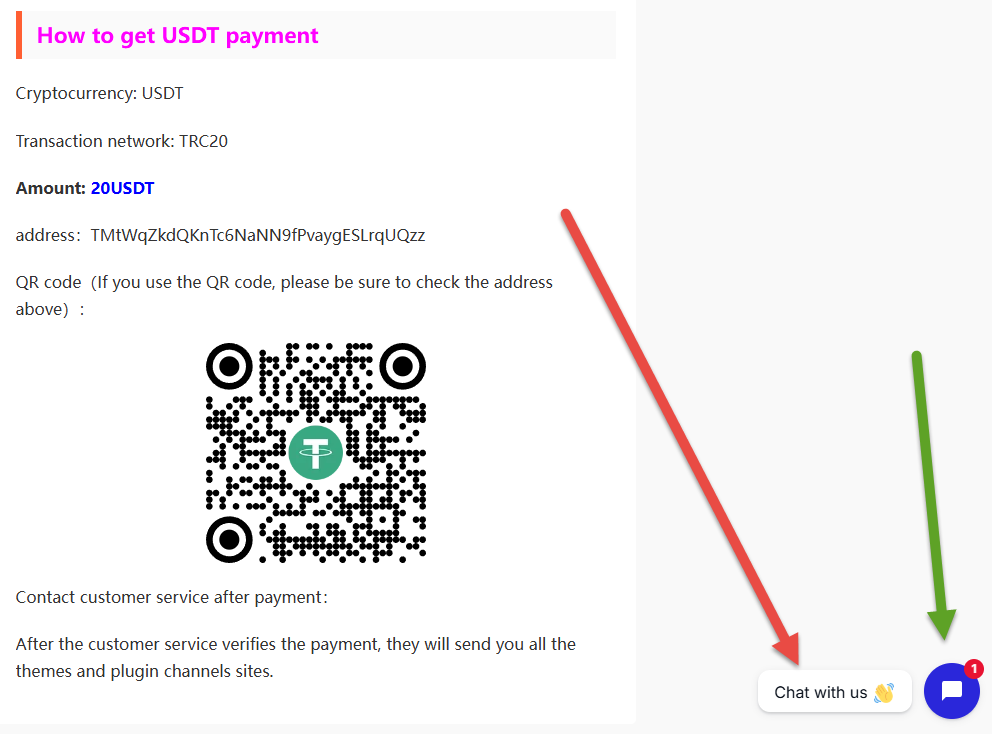This screenshot has width=992, height=734.
Task: Open the blue chat bubble widget
Action: pos(952,690)
